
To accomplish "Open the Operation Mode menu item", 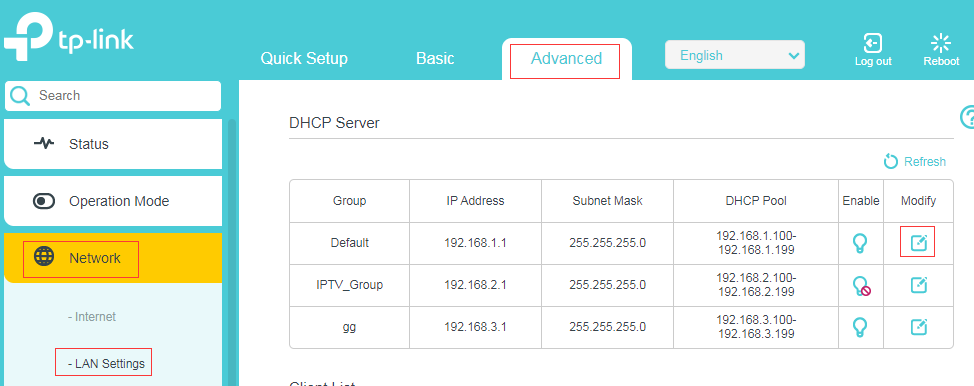I will (x=113, y=201).
